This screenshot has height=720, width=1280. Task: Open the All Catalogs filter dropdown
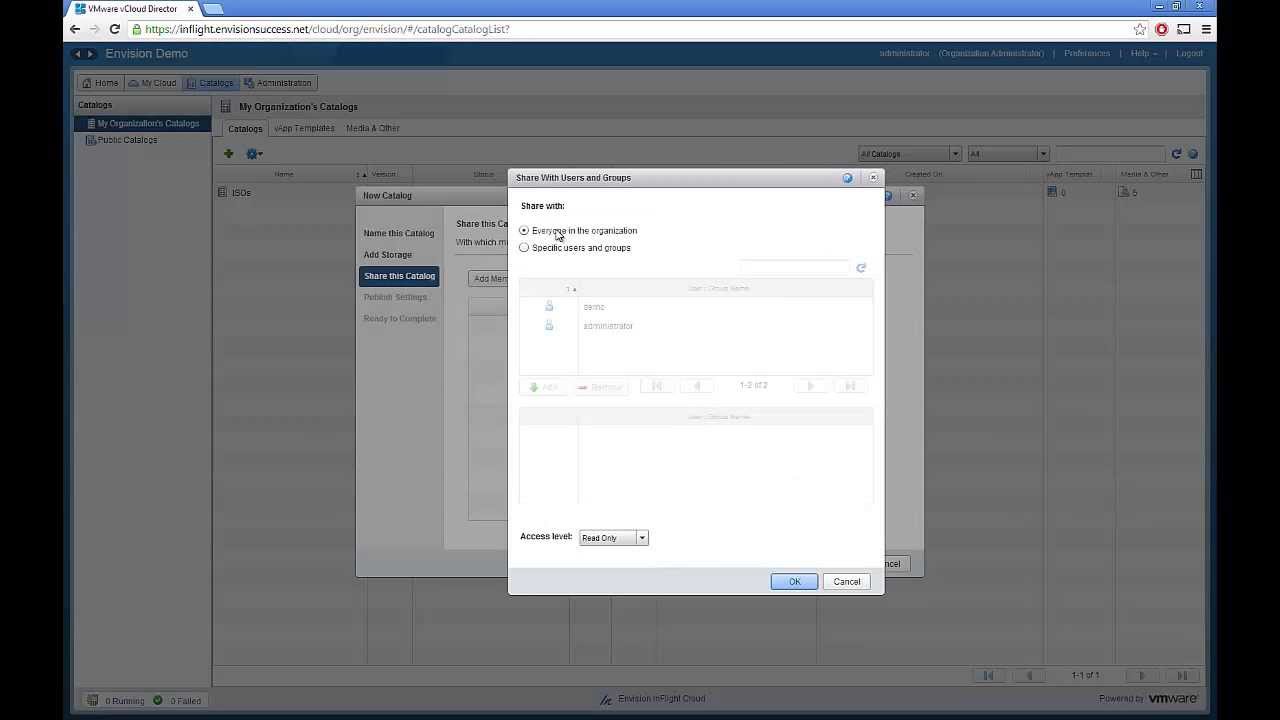point(910,154)
